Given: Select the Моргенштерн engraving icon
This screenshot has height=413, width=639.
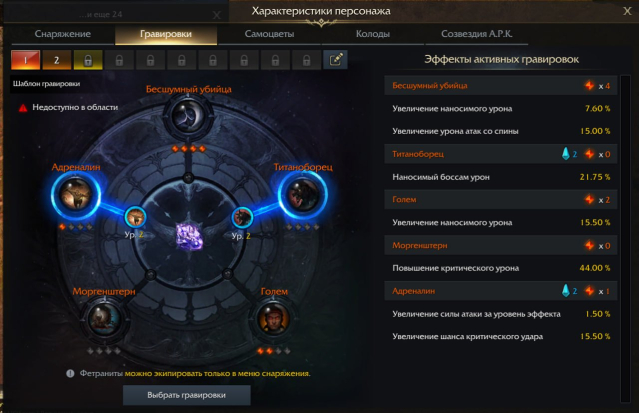Looking at the screenshot, I should [104, 319].
